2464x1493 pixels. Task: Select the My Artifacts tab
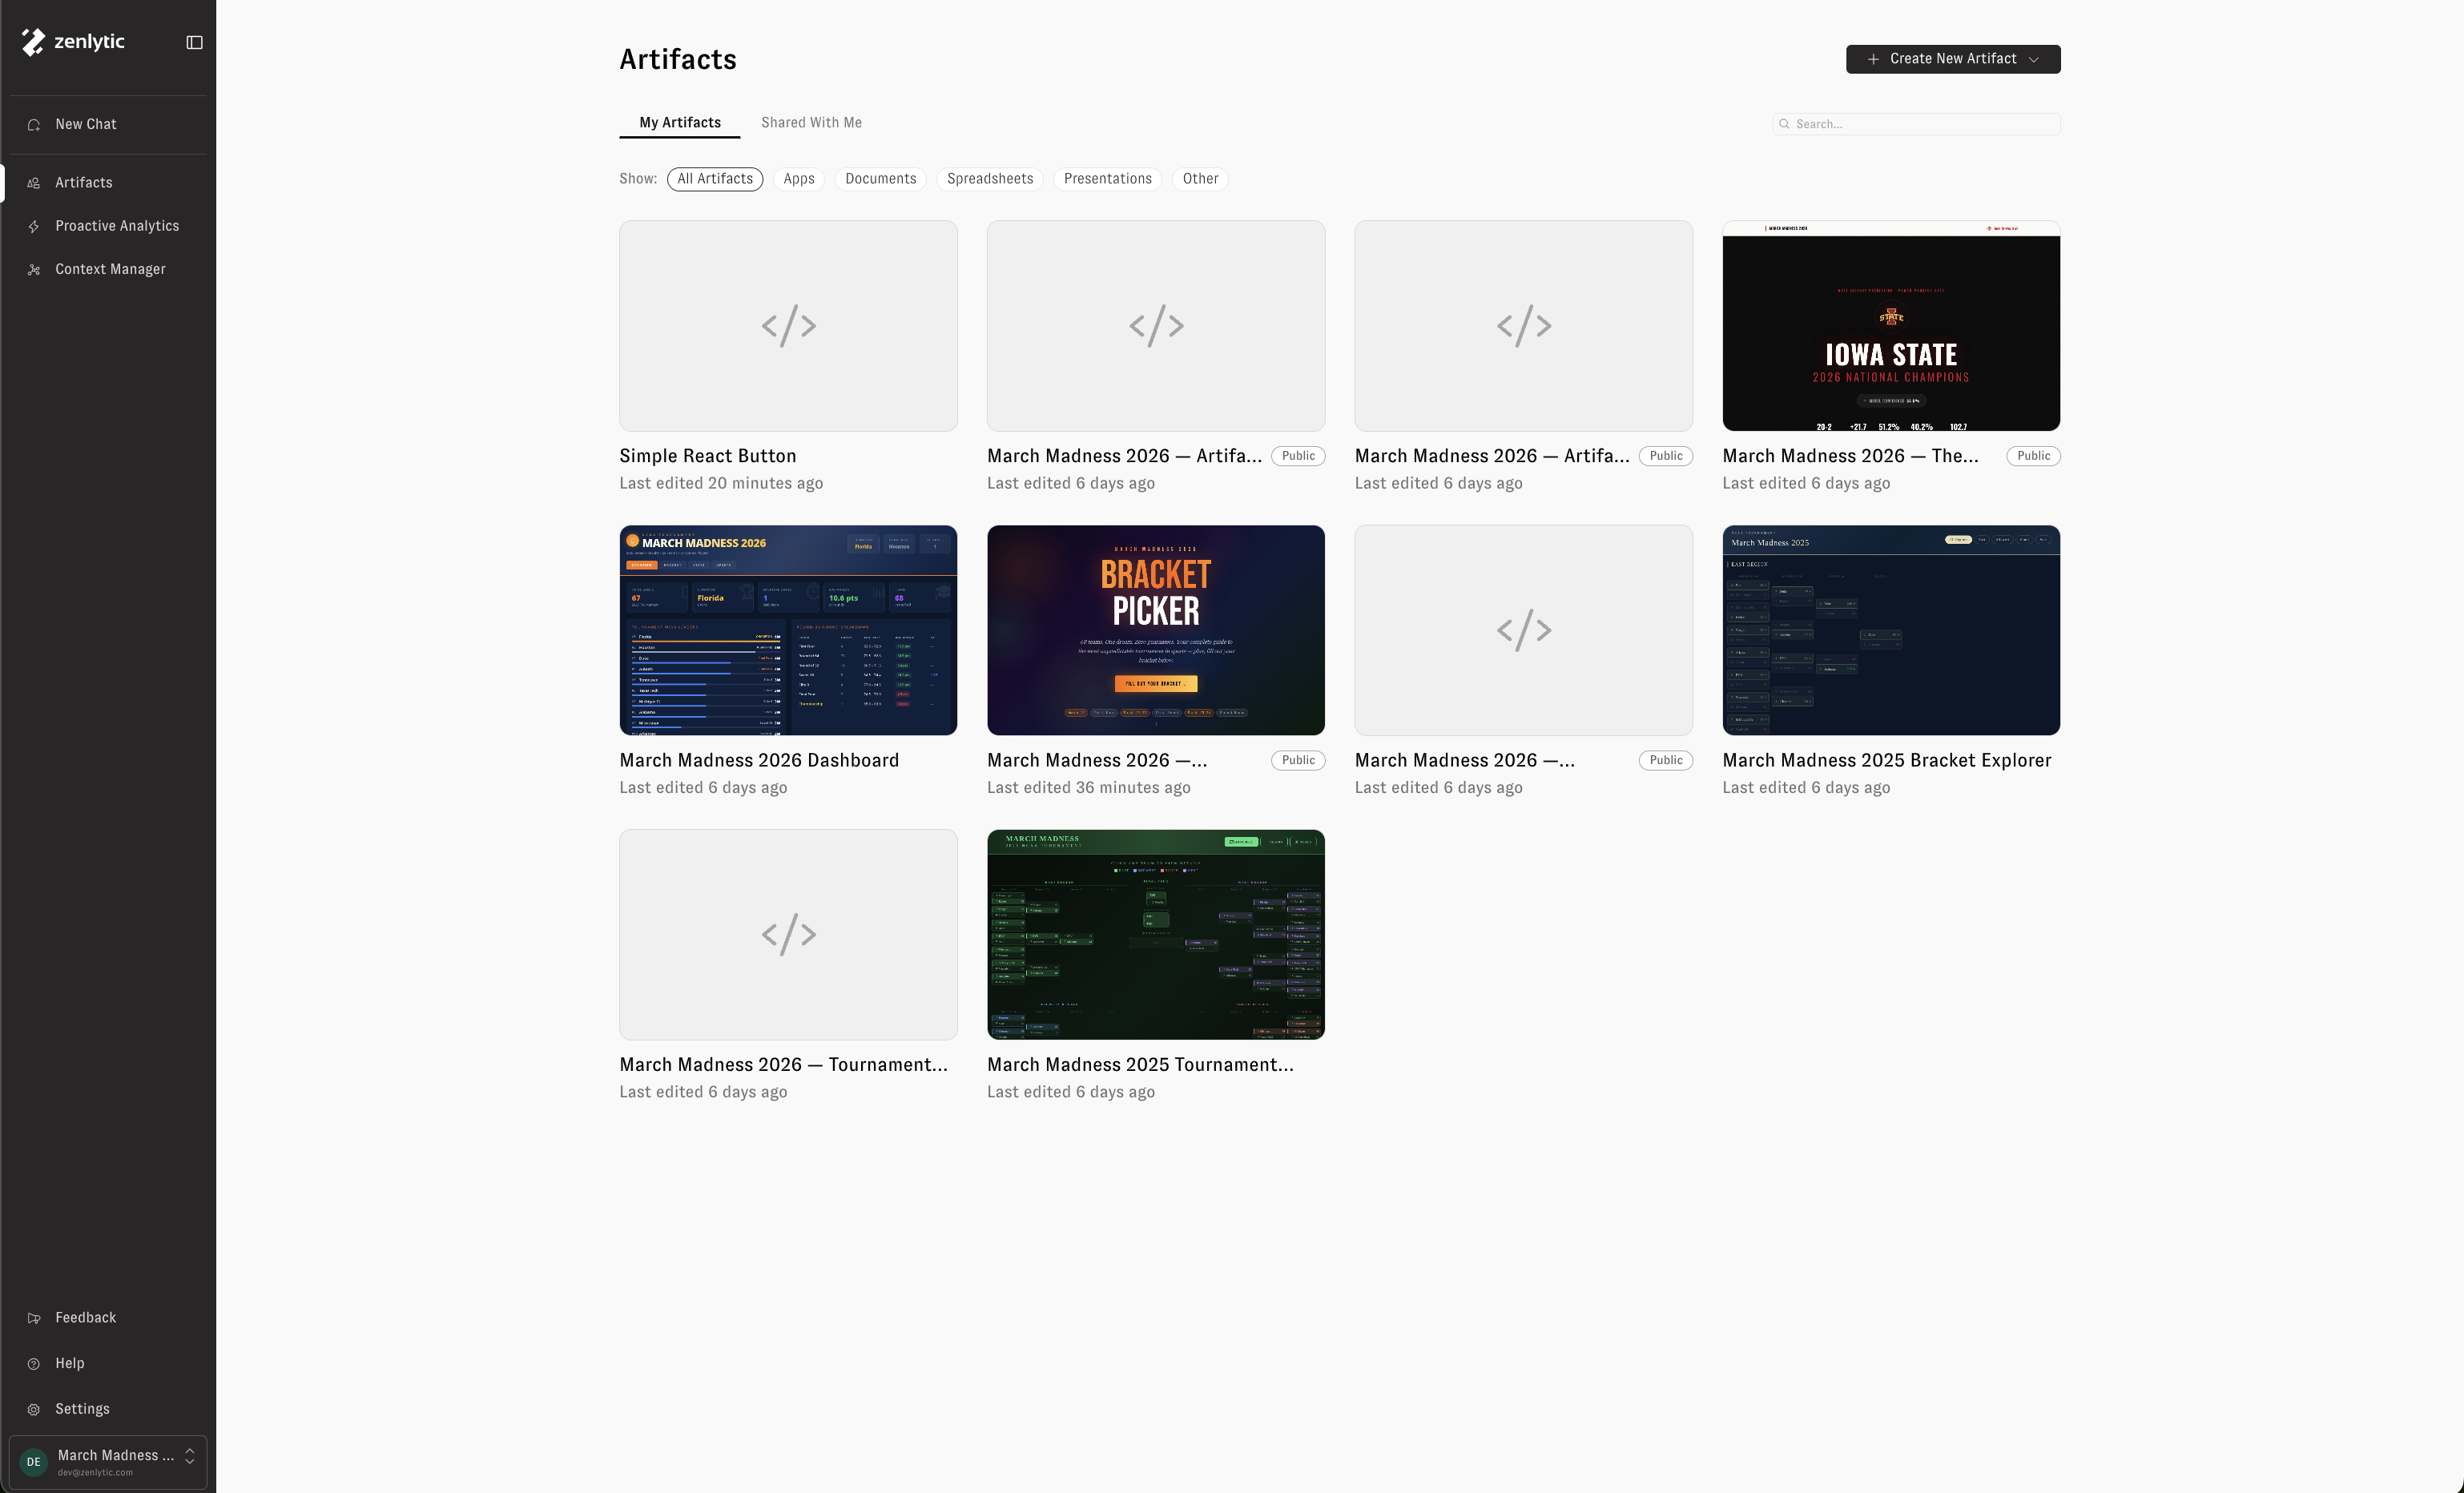[x=679, y=123]
